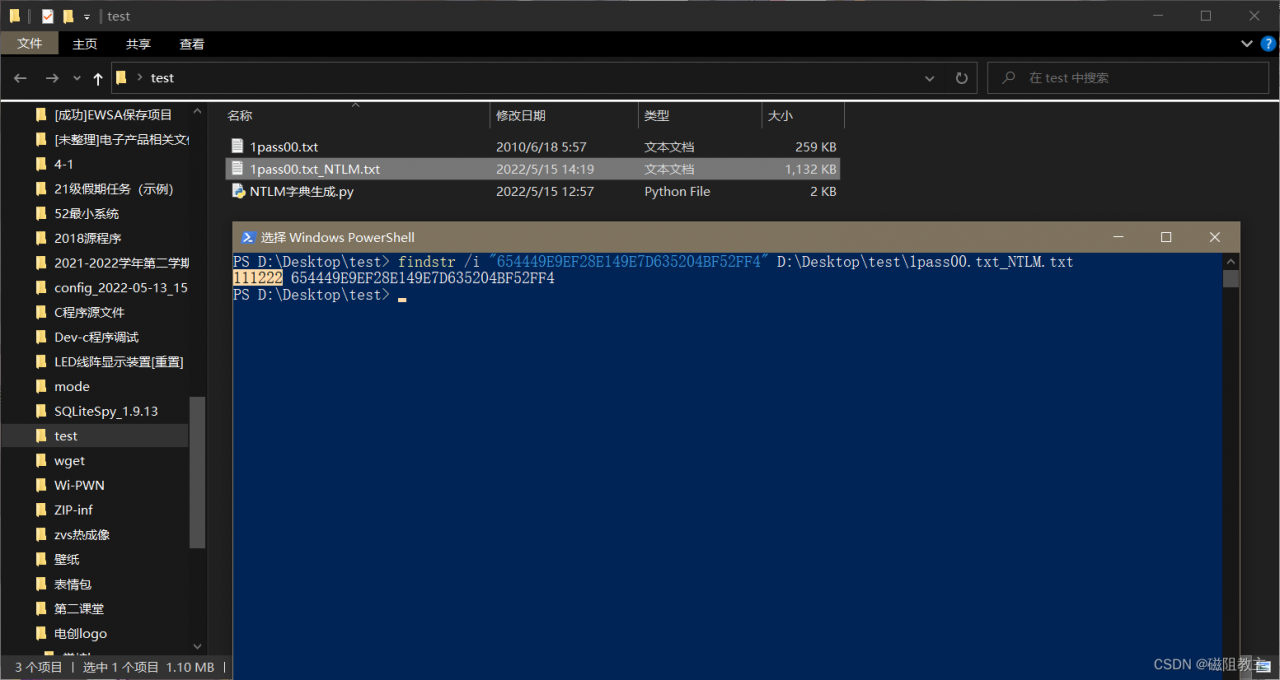
Task: Go back in Explorer navigation
Action: click(x=20, y=78)
